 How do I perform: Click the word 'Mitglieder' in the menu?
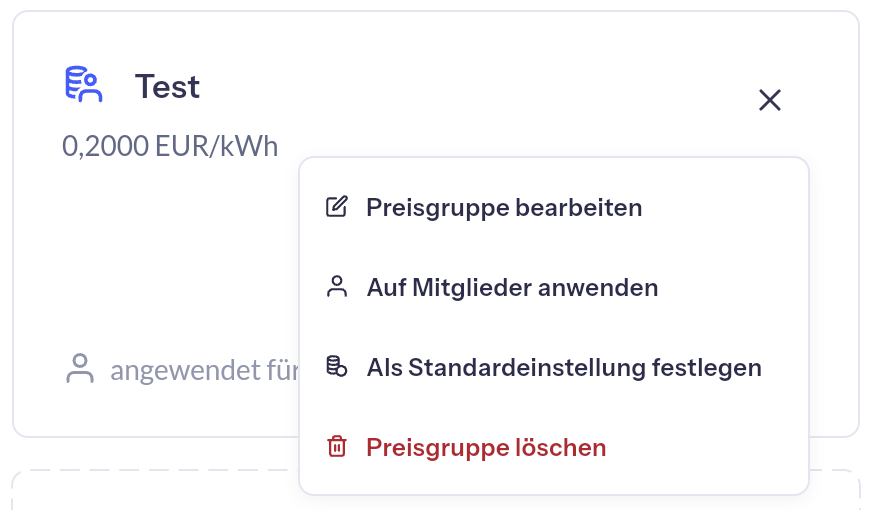coord(476,288)
